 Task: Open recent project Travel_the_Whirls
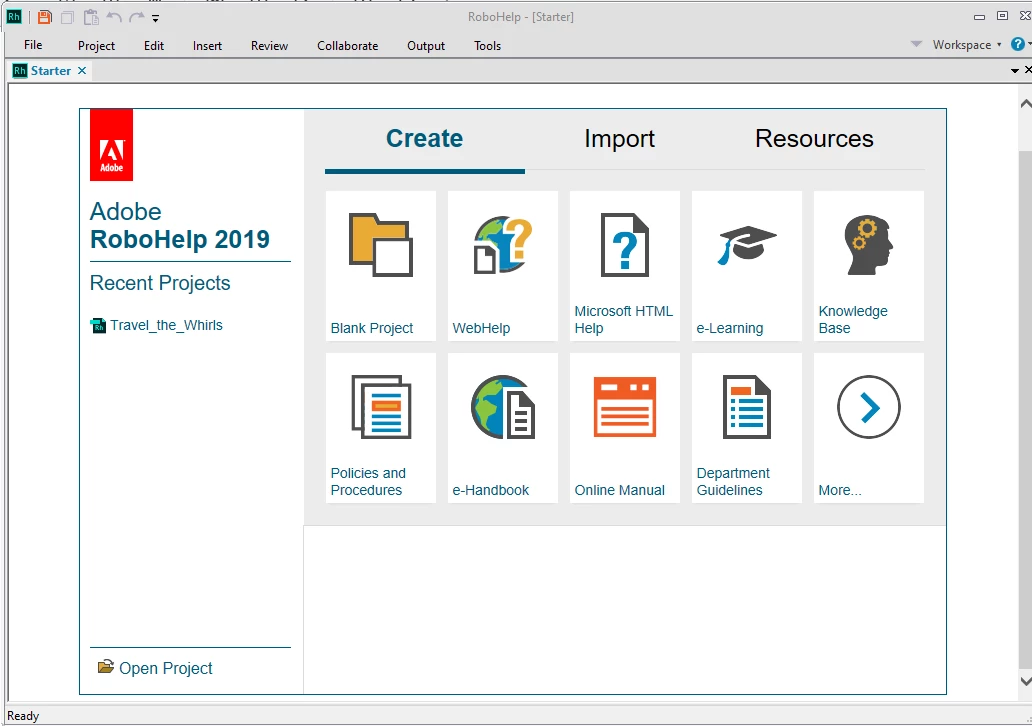[157, 325]
